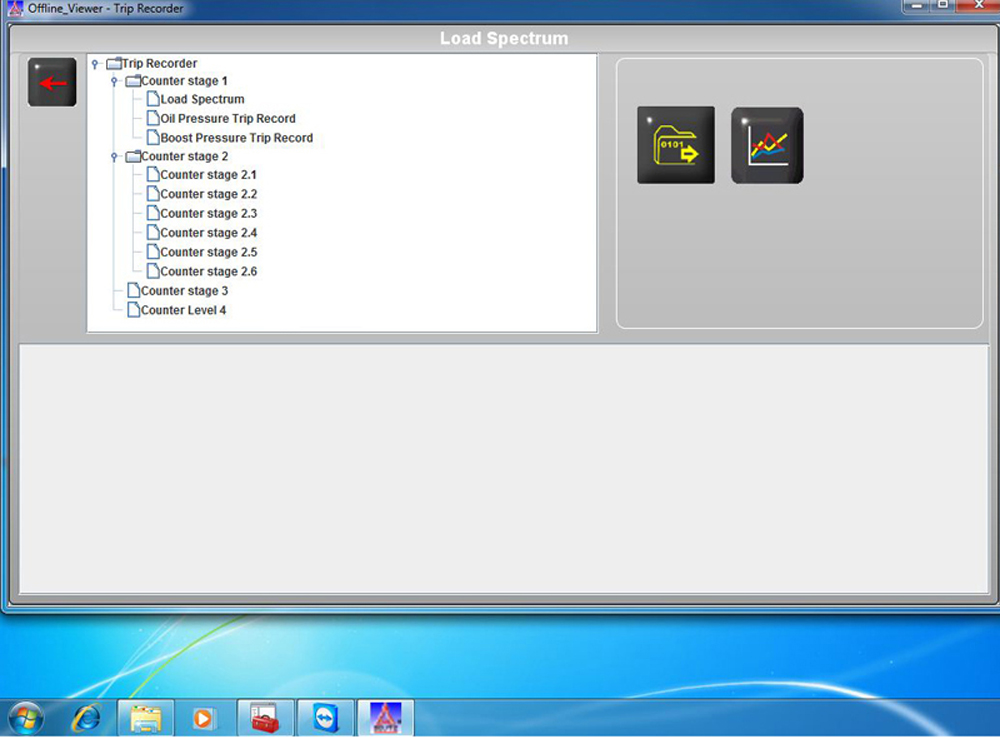Collapse the Counter stage 2 expander

tap(114, 156)
